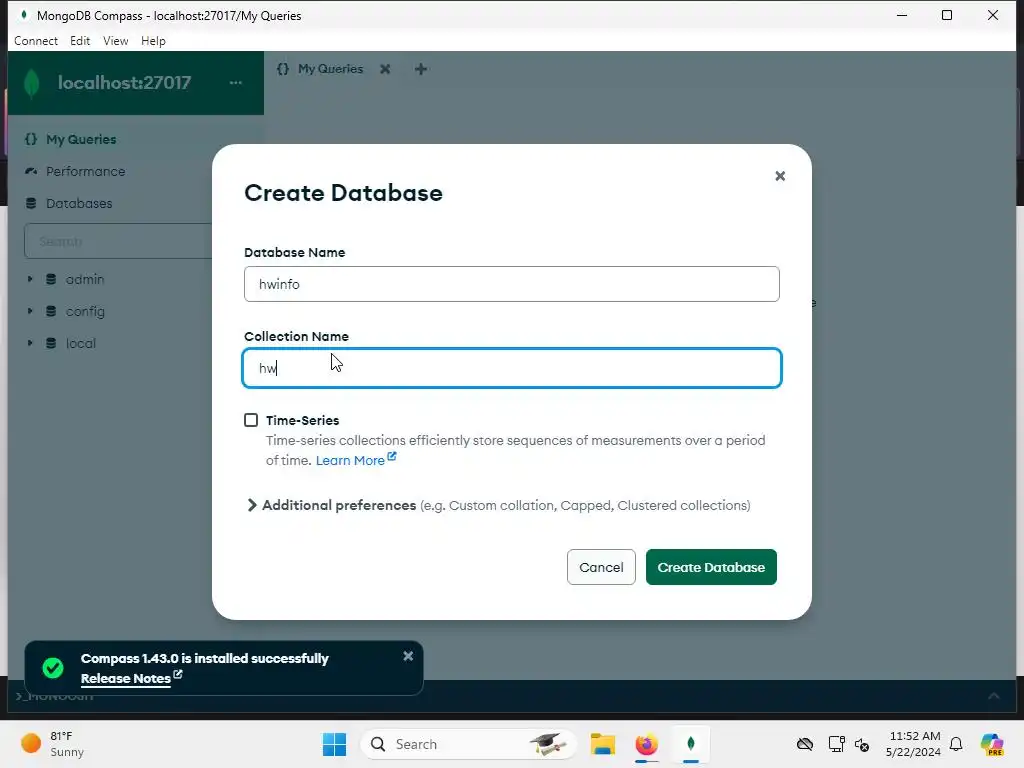
Task: Click the Collection Name input field
Action: click(x=511, y=368)
